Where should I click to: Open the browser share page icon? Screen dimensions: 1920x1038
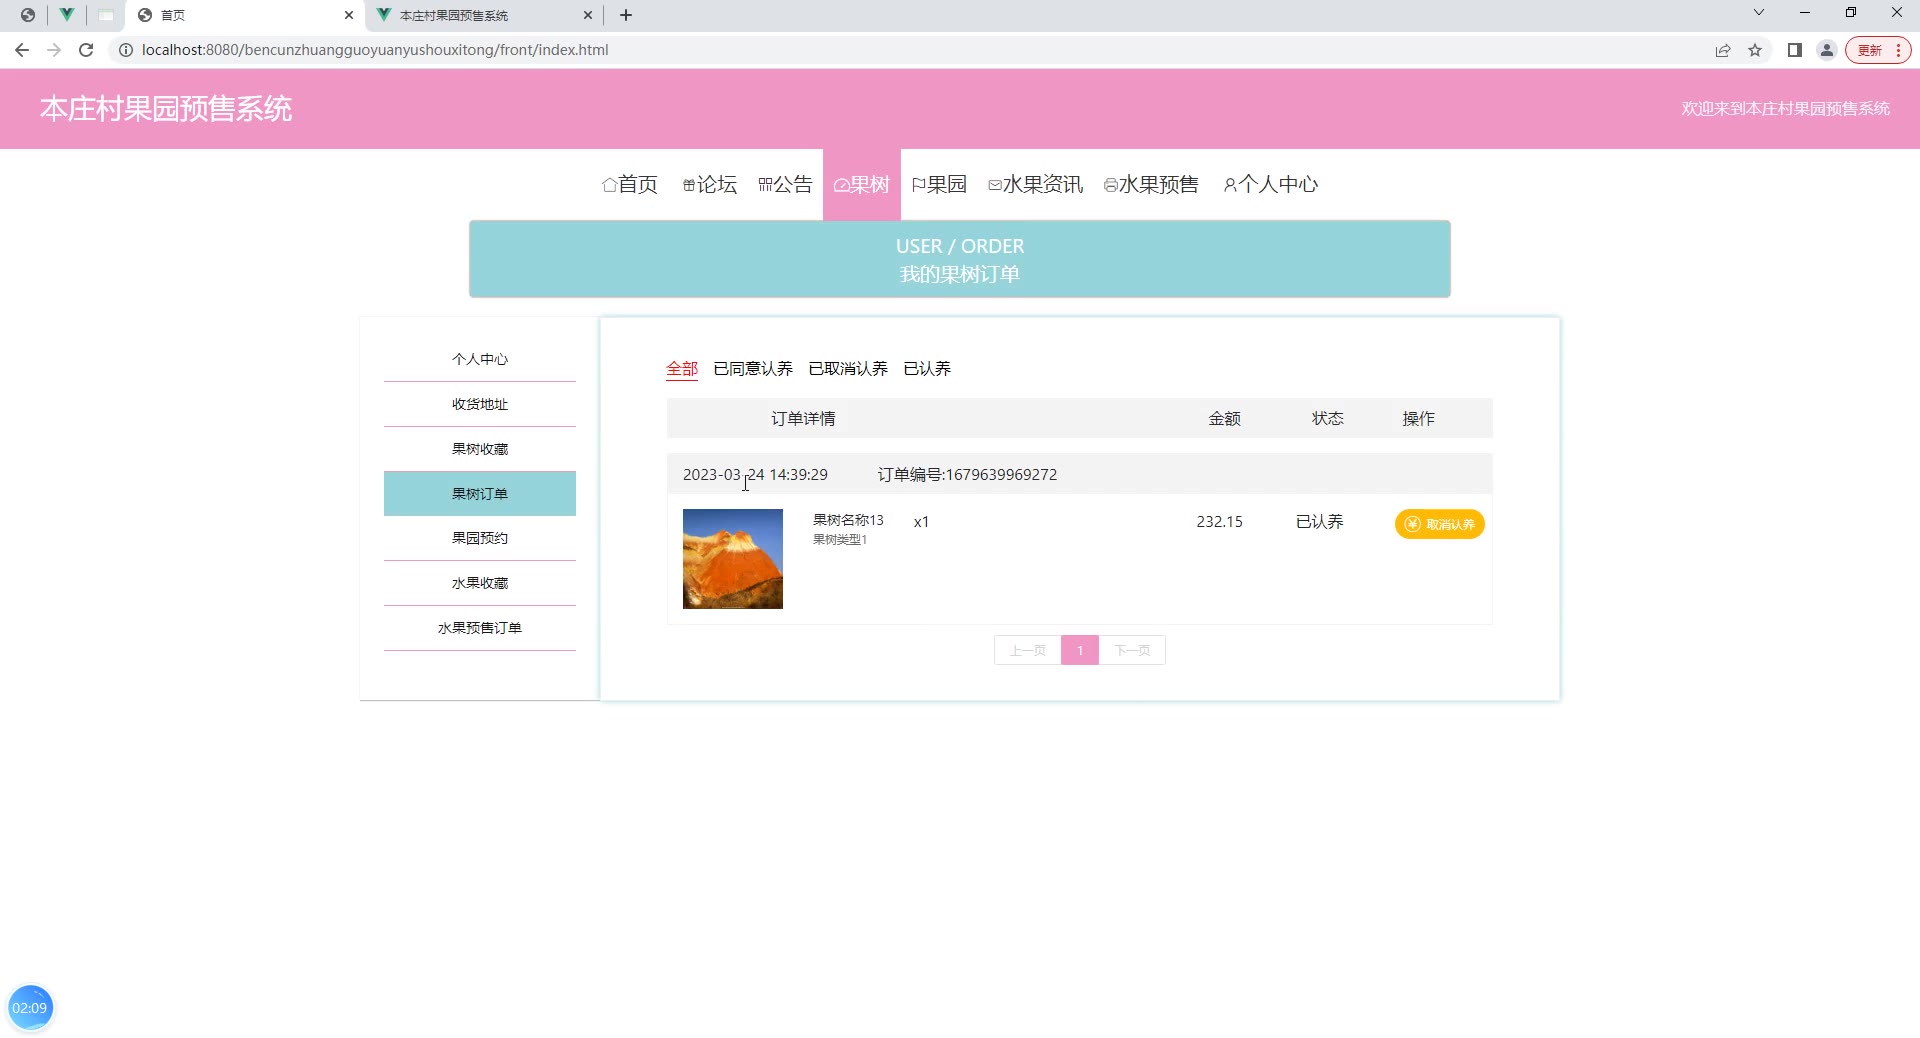click(1723, 50)
